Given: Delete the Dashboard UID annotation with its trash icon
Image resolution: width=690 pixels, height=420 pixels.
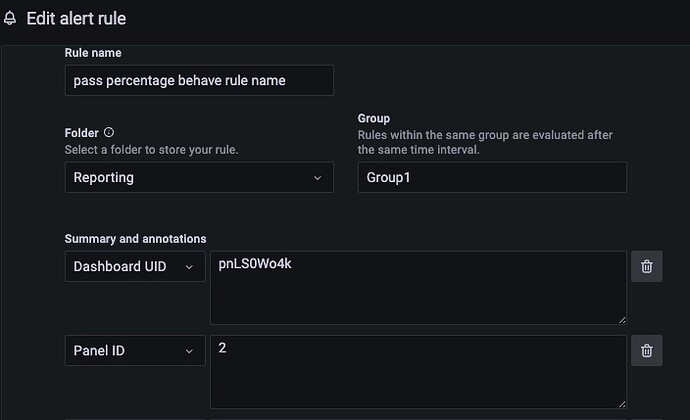Looking at the screenshot, I should [x=646, y=266].
